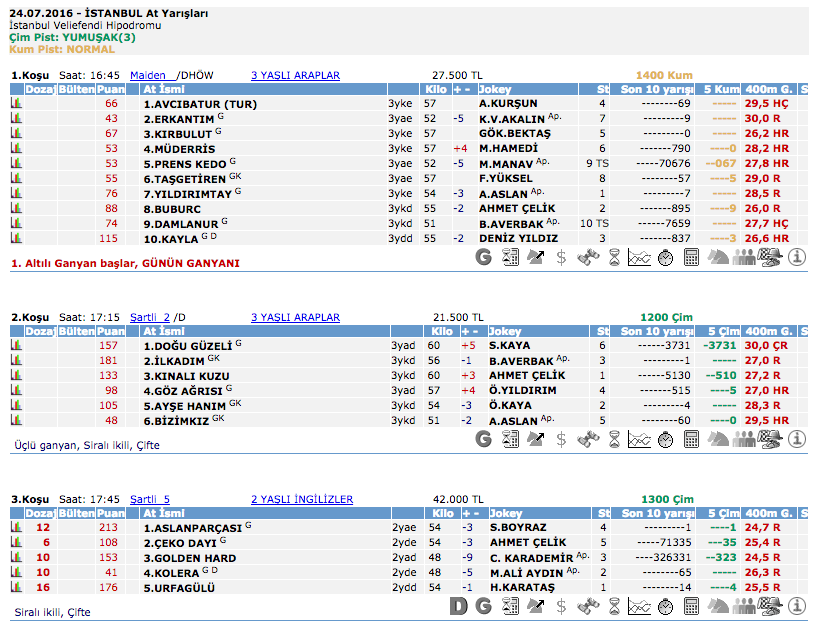Click the Jokey column header in race 2
This screenshot has width=830, height=632.
tap(506, 332)
